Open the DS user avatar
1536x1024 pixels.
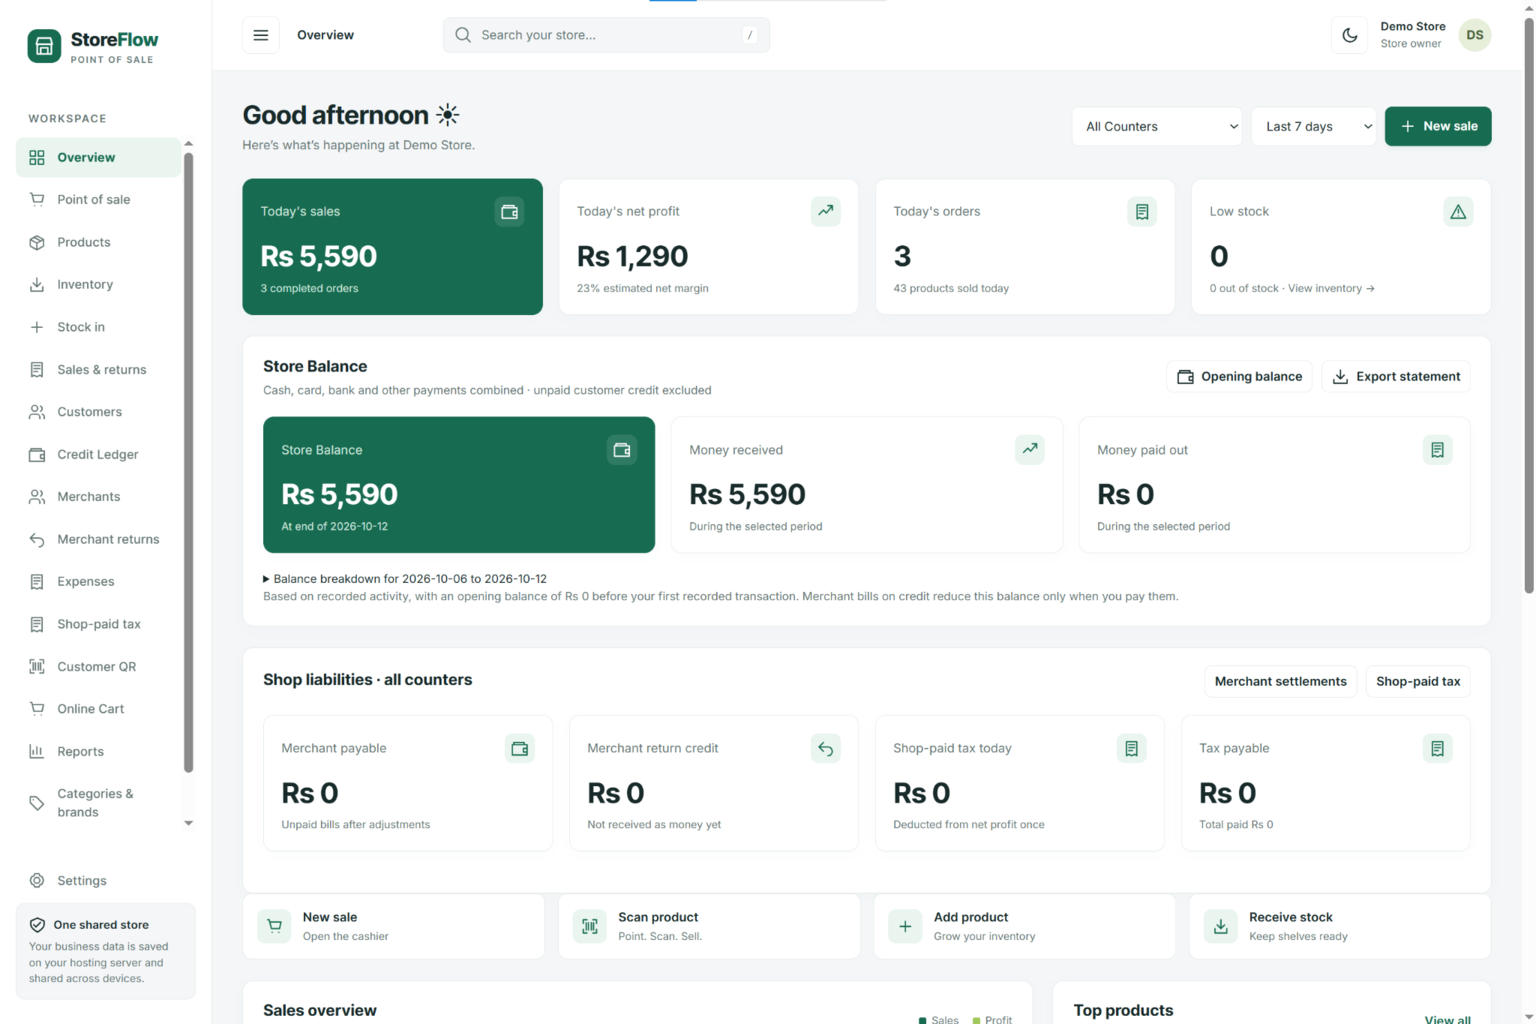click(1474, 35)
